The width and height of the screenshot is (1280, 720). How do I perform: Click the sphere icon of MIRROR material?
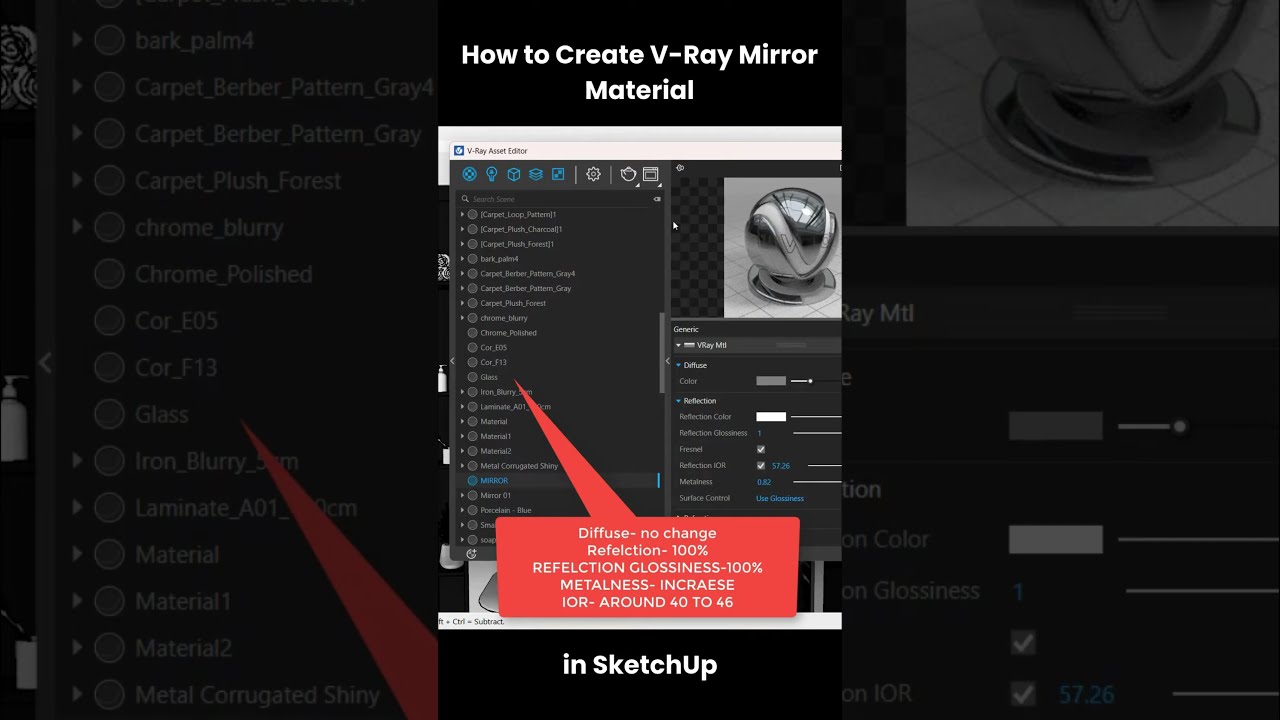pos(473,481)
